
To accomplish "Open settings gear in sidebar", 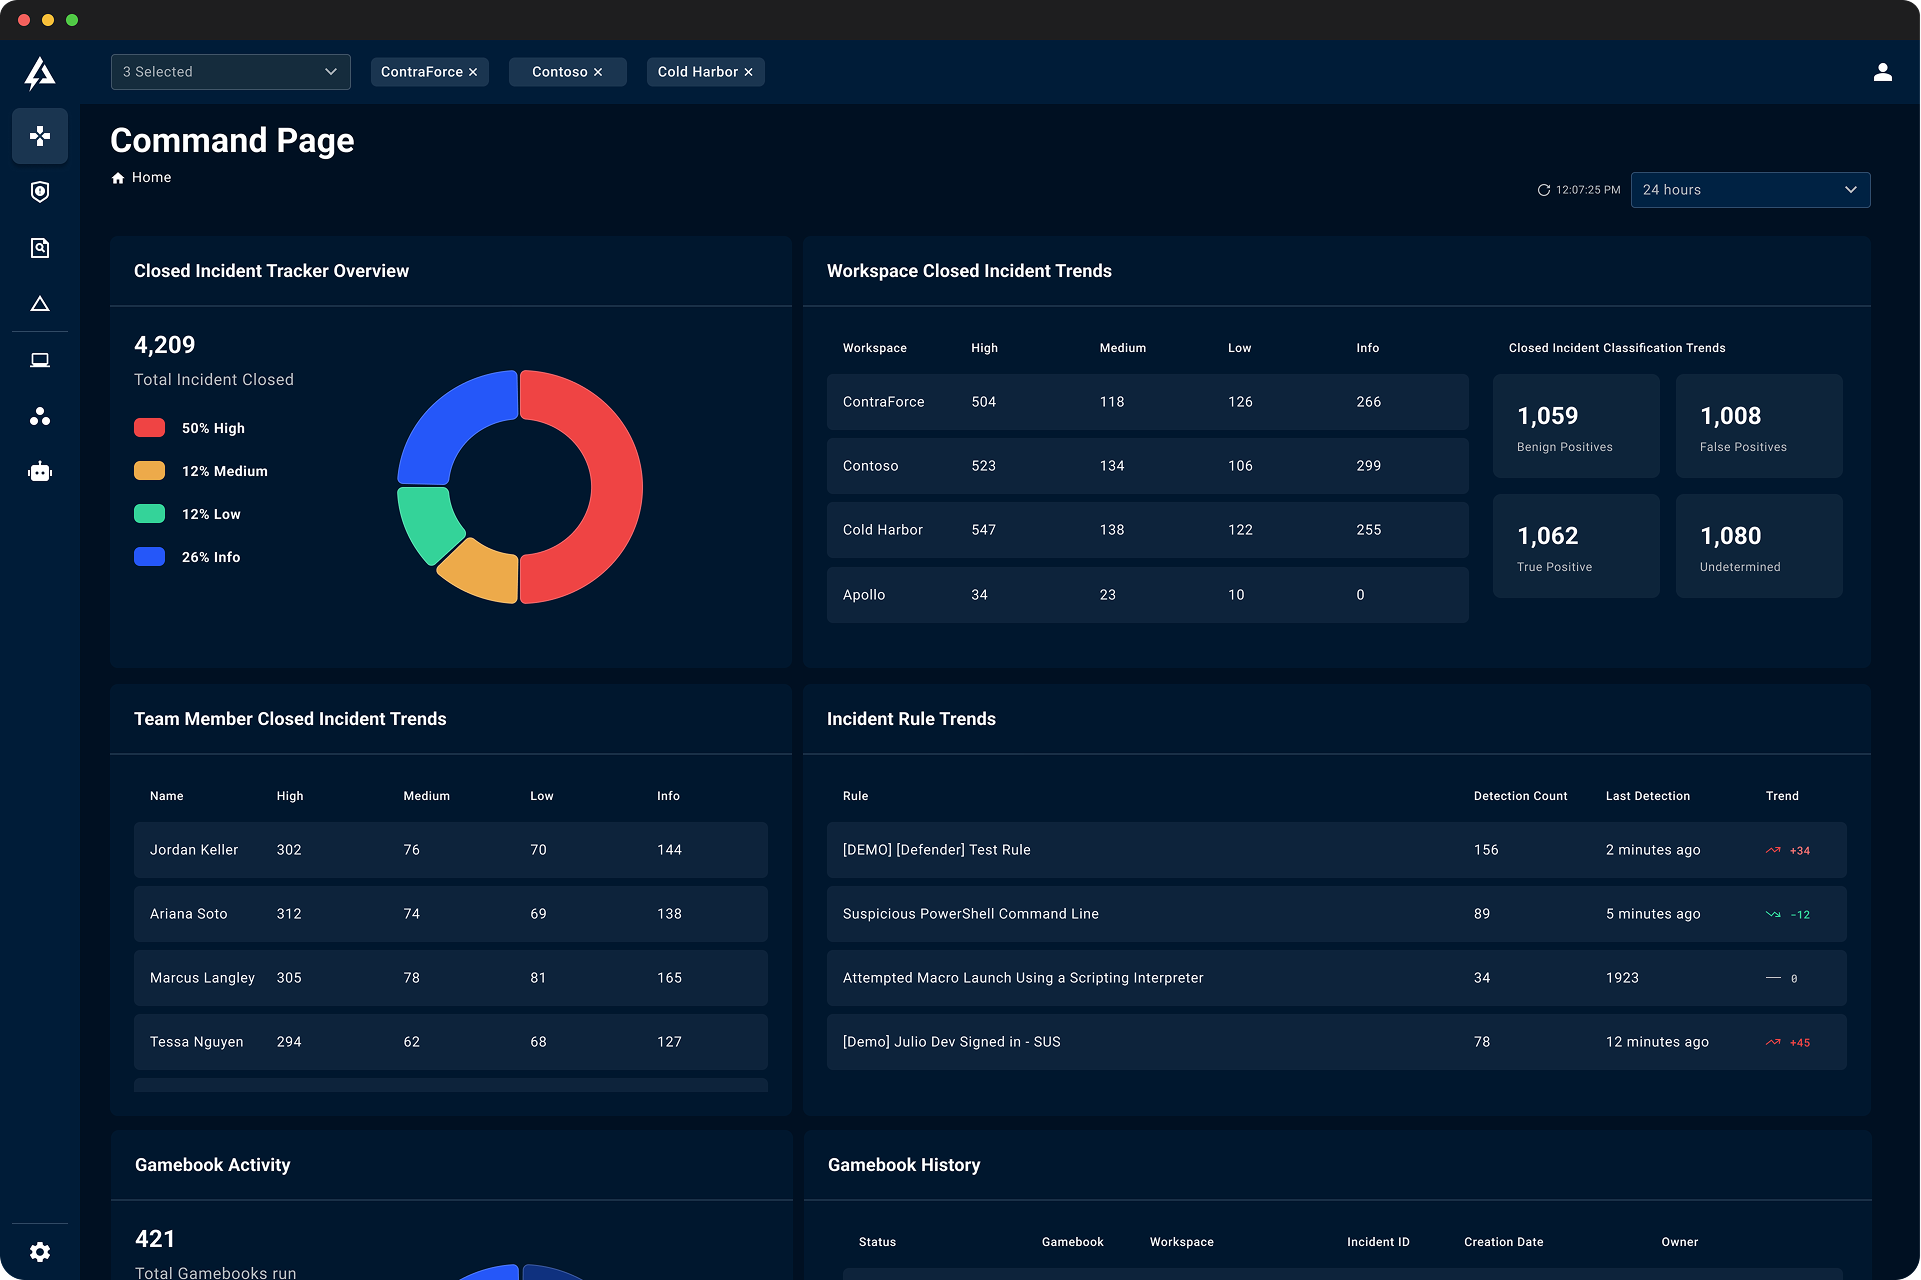I will pyautogui.click(x=40, y=1252).
